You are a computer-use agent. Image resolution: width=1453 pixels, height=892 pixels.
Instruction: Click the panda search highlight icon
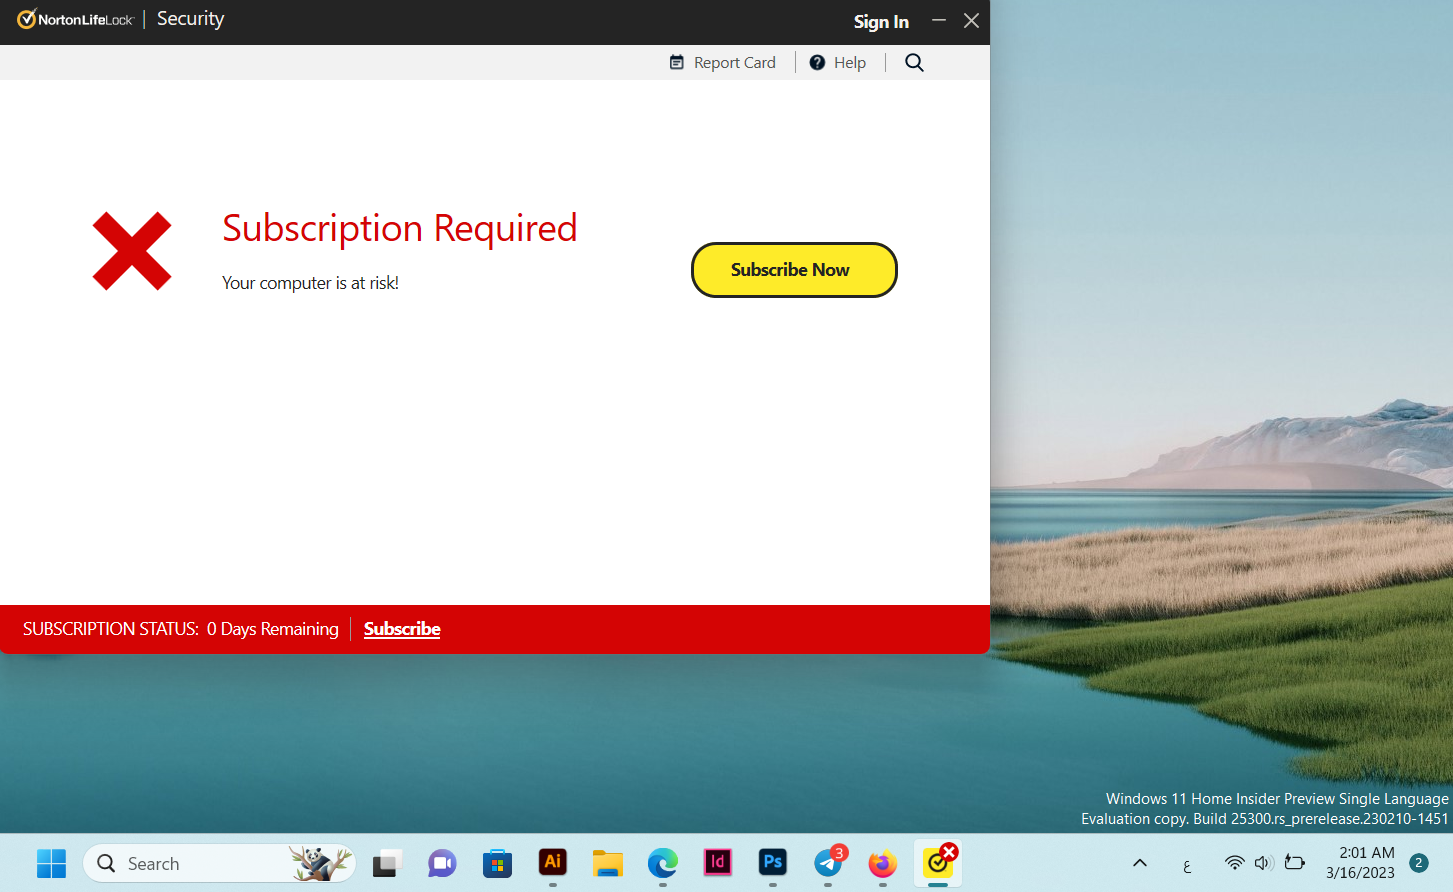pos(320,863)
